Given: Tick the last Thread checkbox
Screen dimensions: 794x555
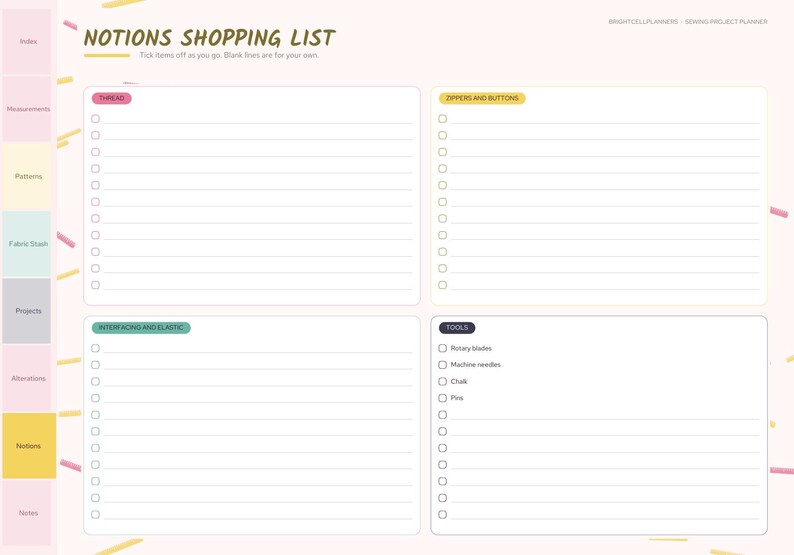Looking at the screenshot, I should pyautogui.click(x=95, y=285).
